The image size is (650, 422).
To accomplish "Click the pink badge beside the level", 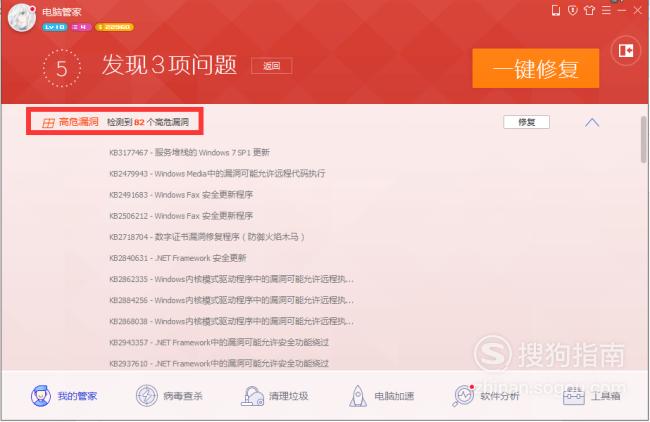I will click(x=81, y=27).
